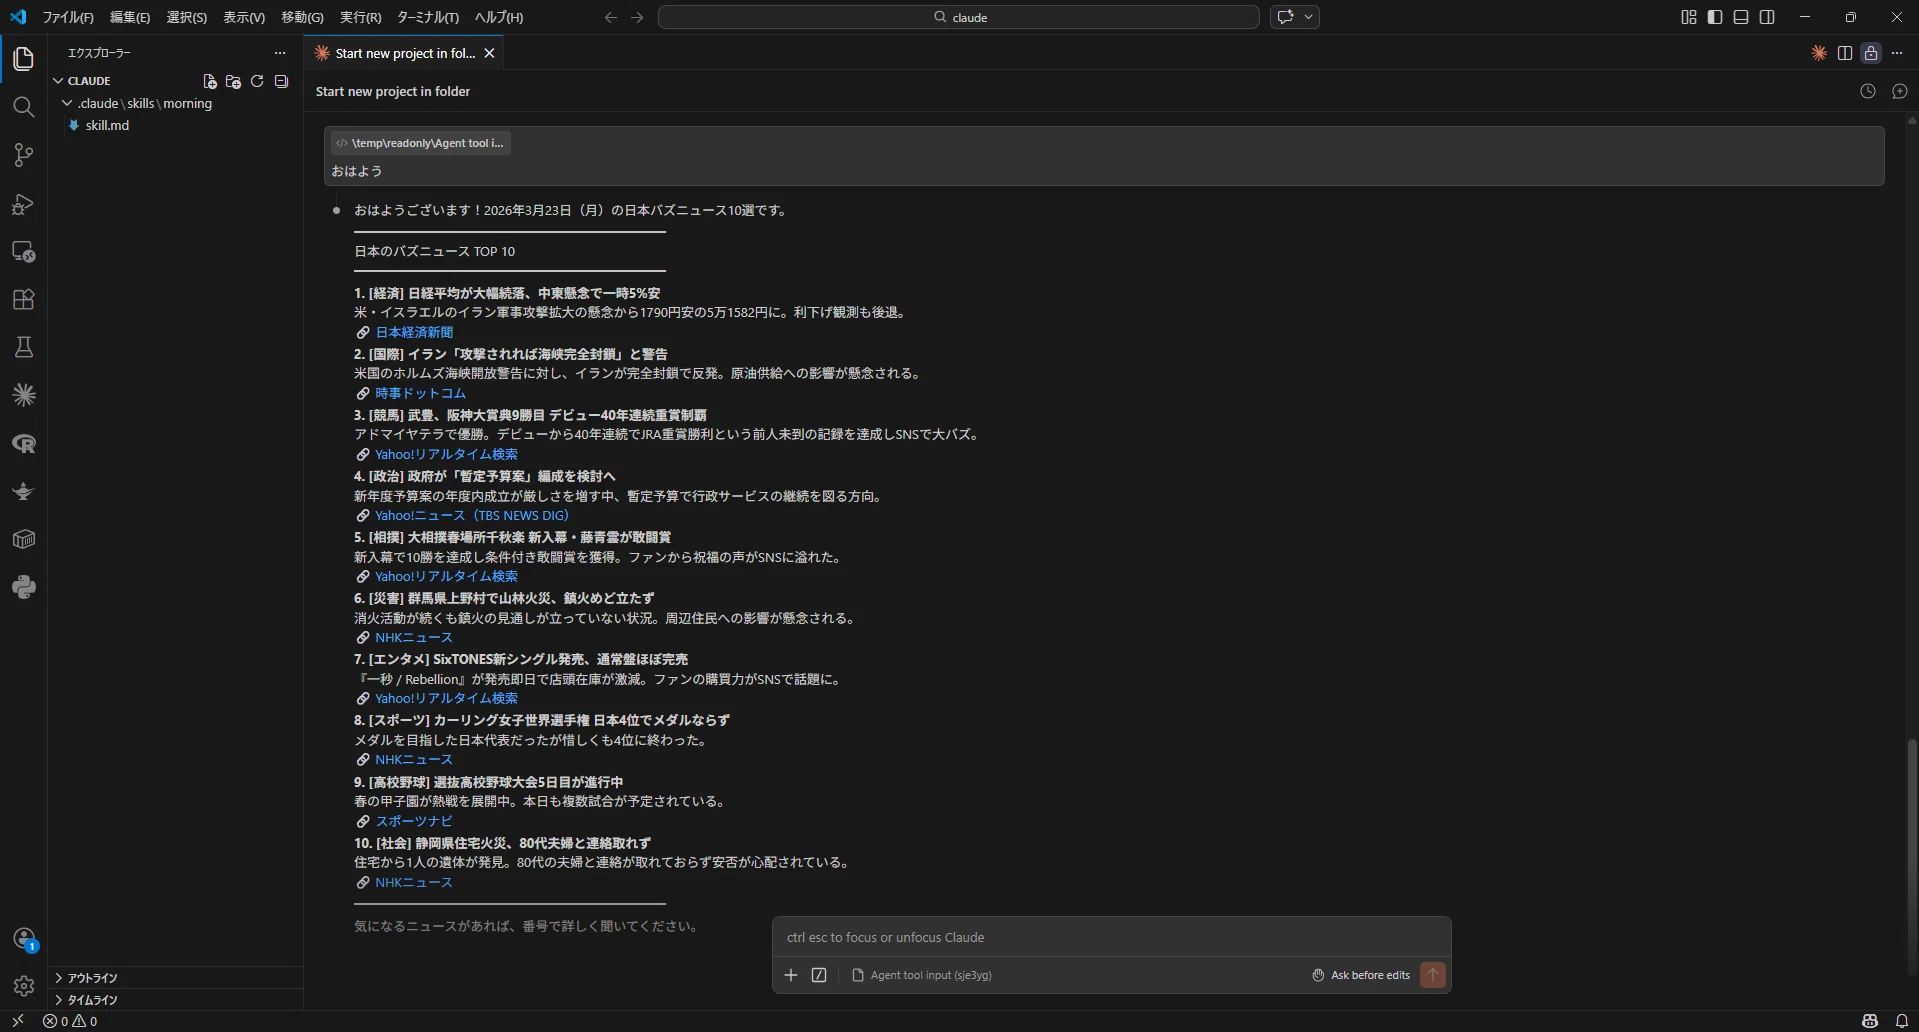Open the 実行(R) menu

pos(360,17)
